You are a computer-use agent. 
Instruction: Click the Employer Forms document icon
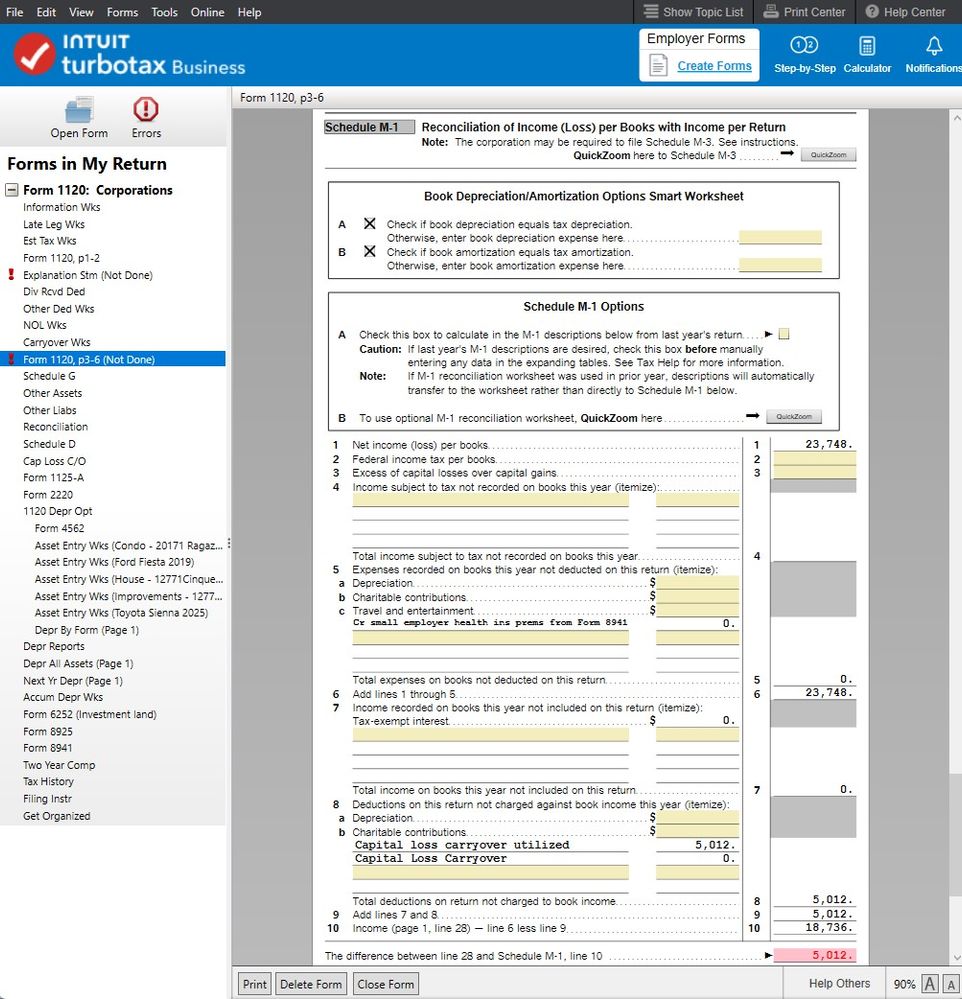click(658, 65)
